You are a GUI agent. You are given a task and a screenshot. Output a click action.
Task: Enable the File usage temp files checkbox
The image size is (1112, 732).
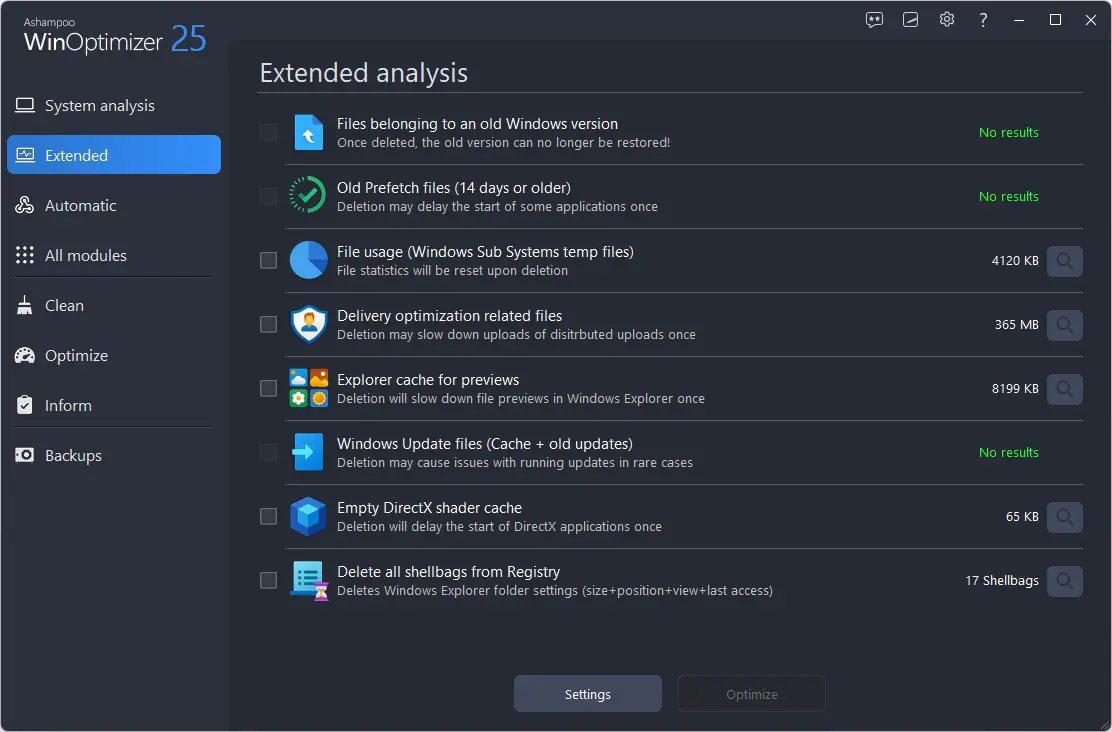click(x=268, y=260)
